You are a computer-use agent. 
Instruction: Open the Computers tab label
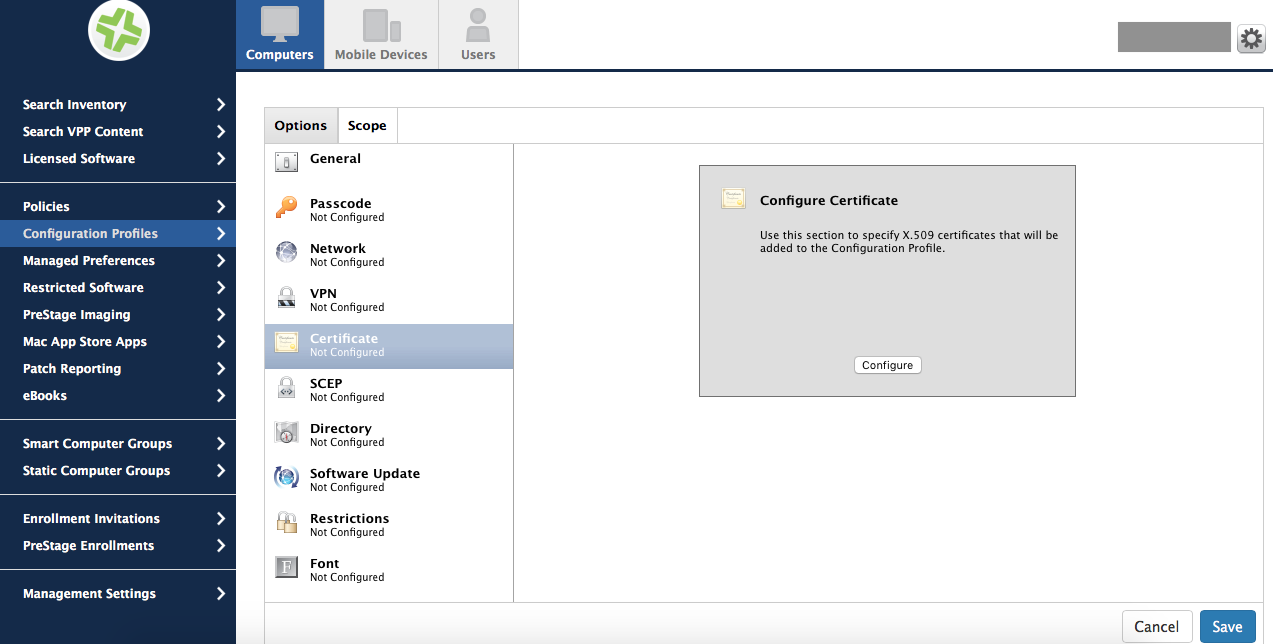(x=280, y=55)
